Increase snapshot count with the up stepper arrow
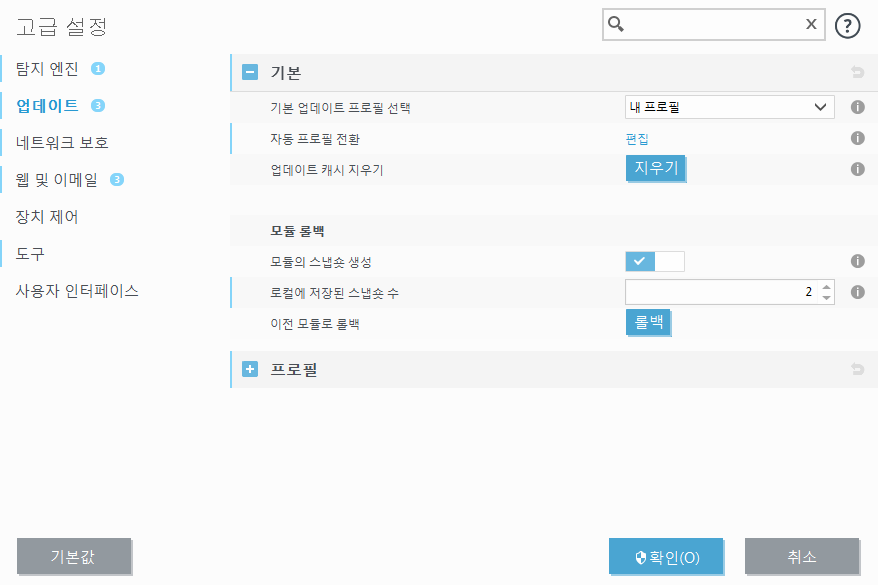878x585 pixels. click(x=826, y=287)
